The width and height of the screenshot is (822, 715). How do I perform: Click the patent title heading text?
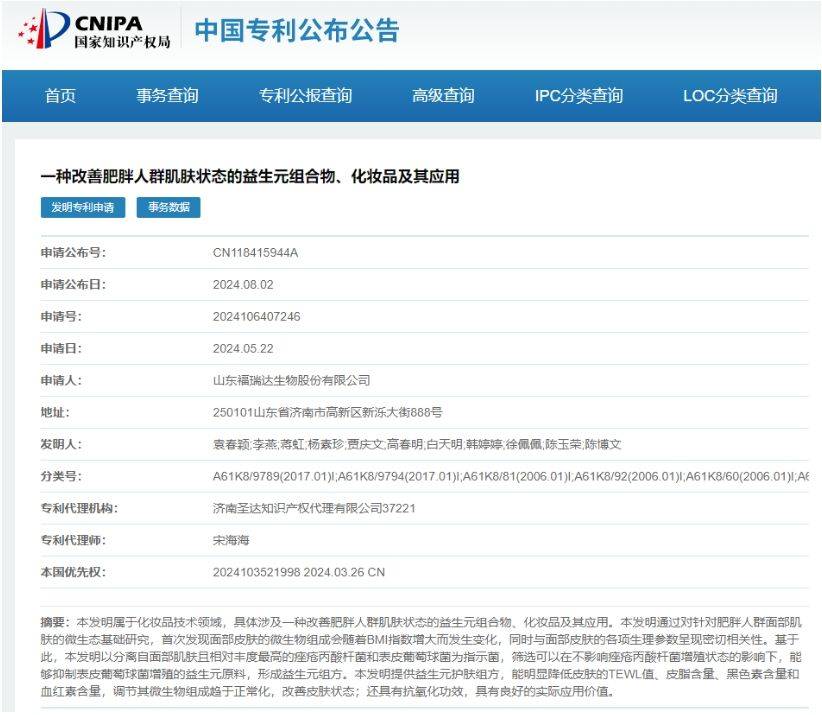[x=250, y=176]
